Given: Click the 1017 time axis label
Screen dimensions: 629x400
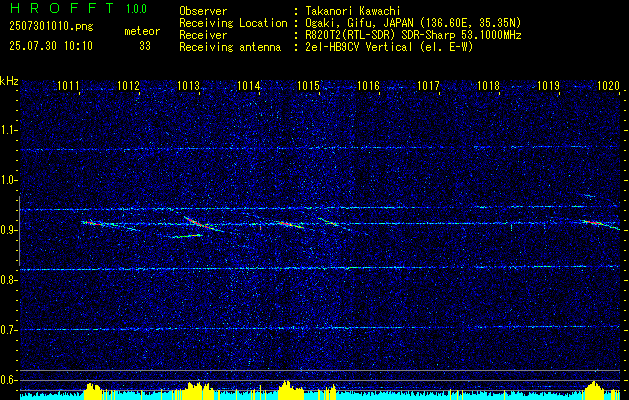Looking at the screenshot, I should coord(428,85).
